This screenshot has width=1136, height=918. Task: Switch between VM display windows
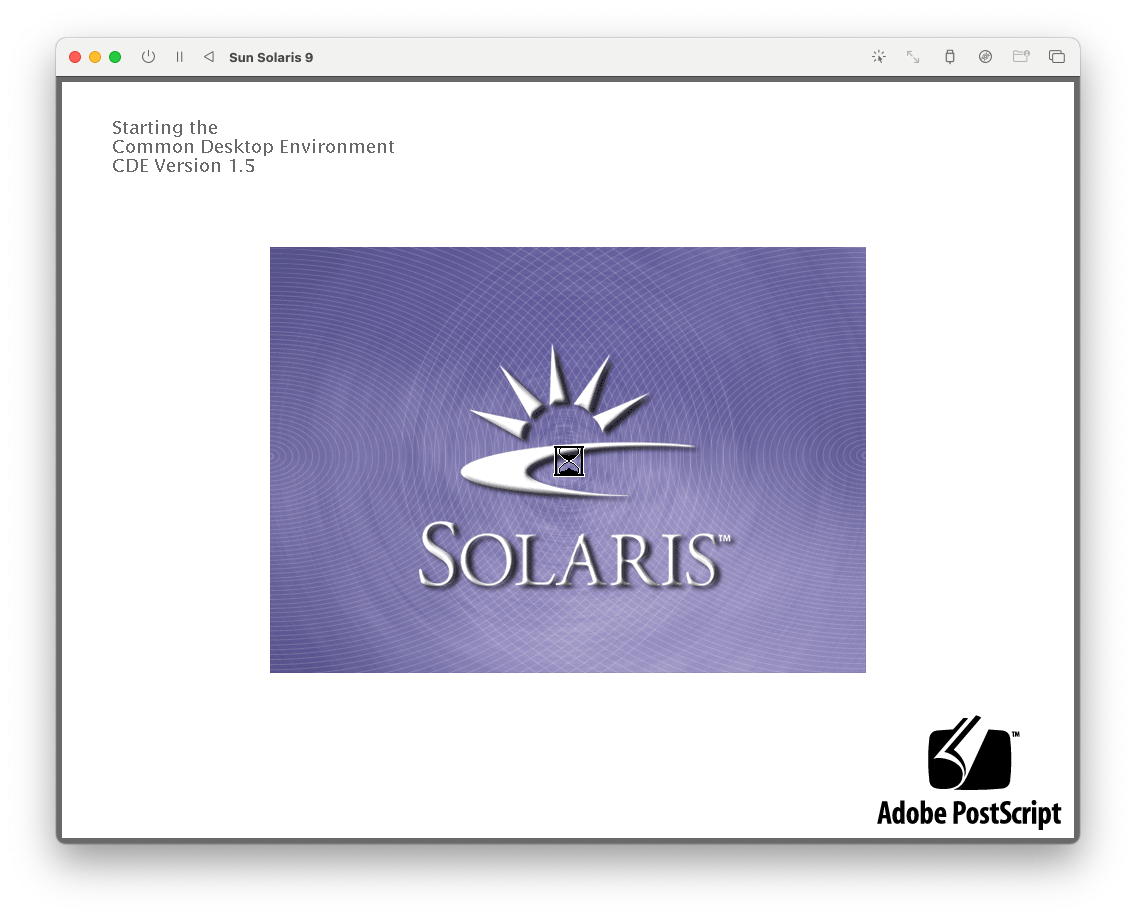click(1057, 57)
